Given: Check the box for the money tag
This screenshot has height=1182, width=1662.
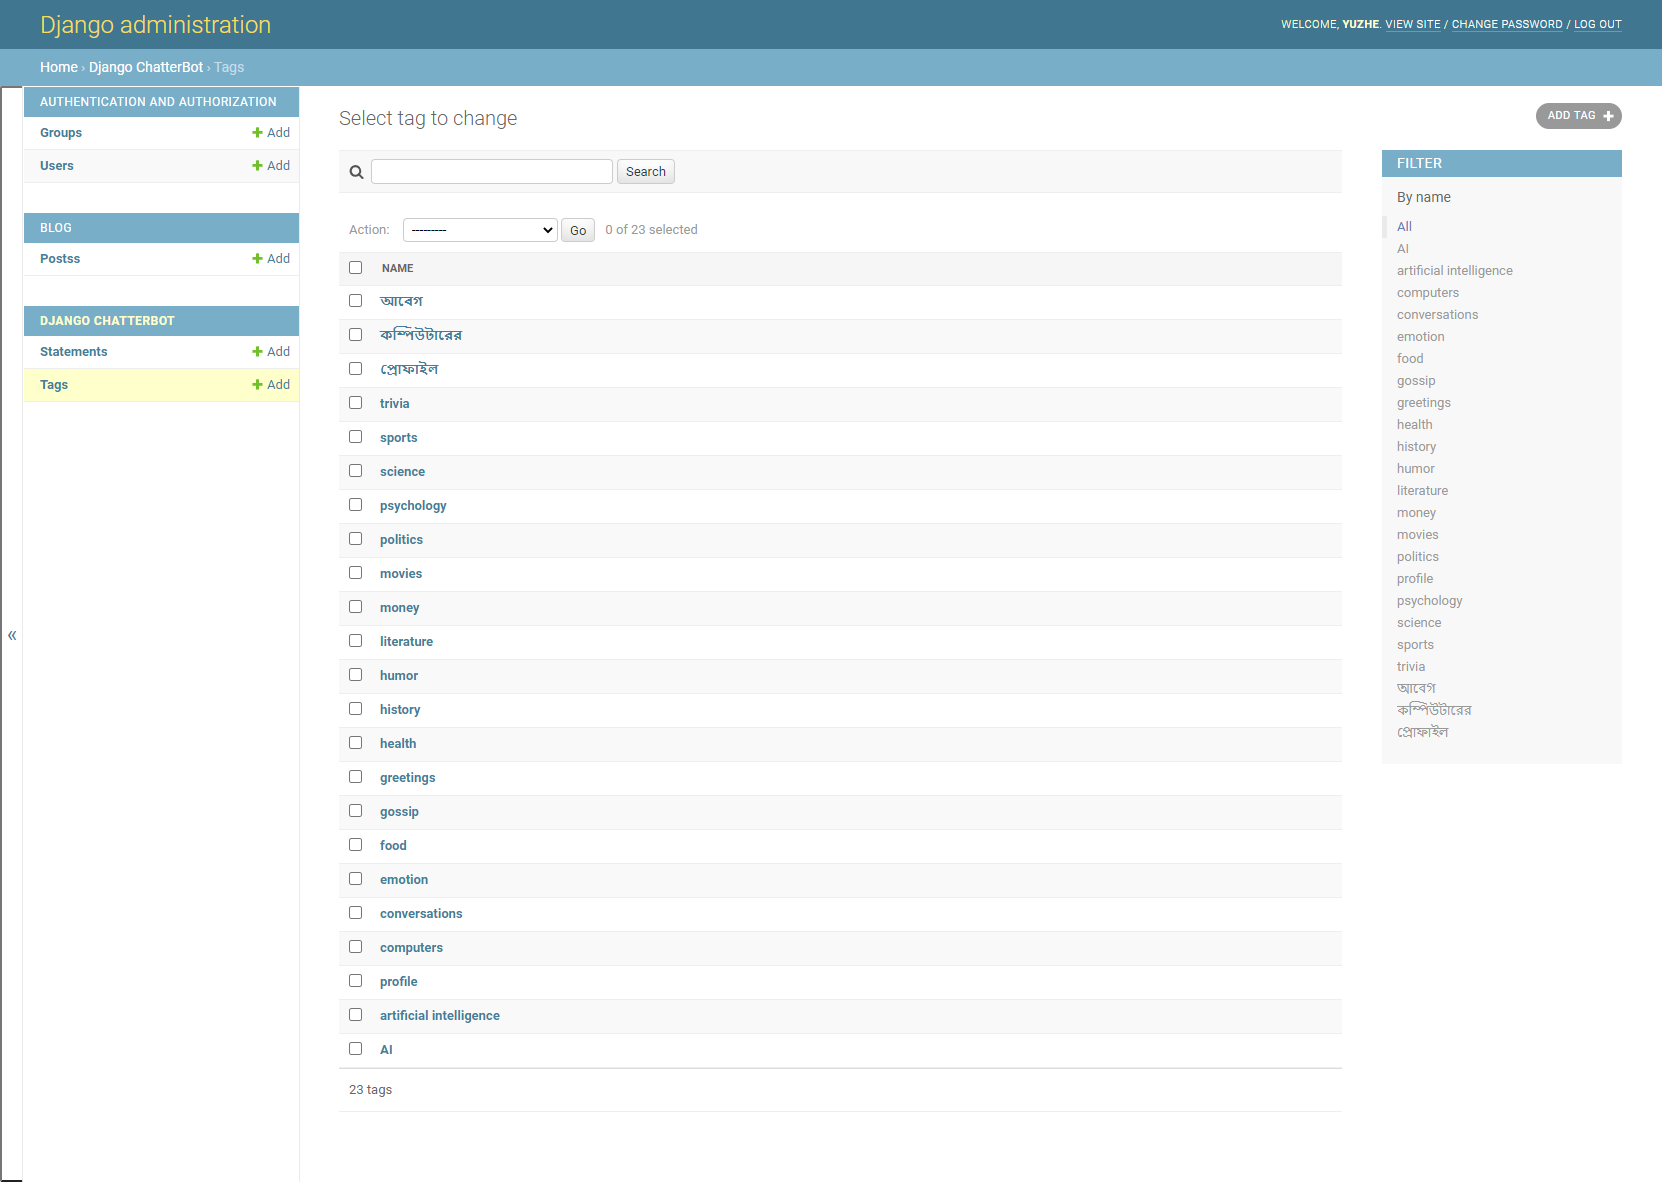Looking at the screenshot, I should (x=355, y=607).
